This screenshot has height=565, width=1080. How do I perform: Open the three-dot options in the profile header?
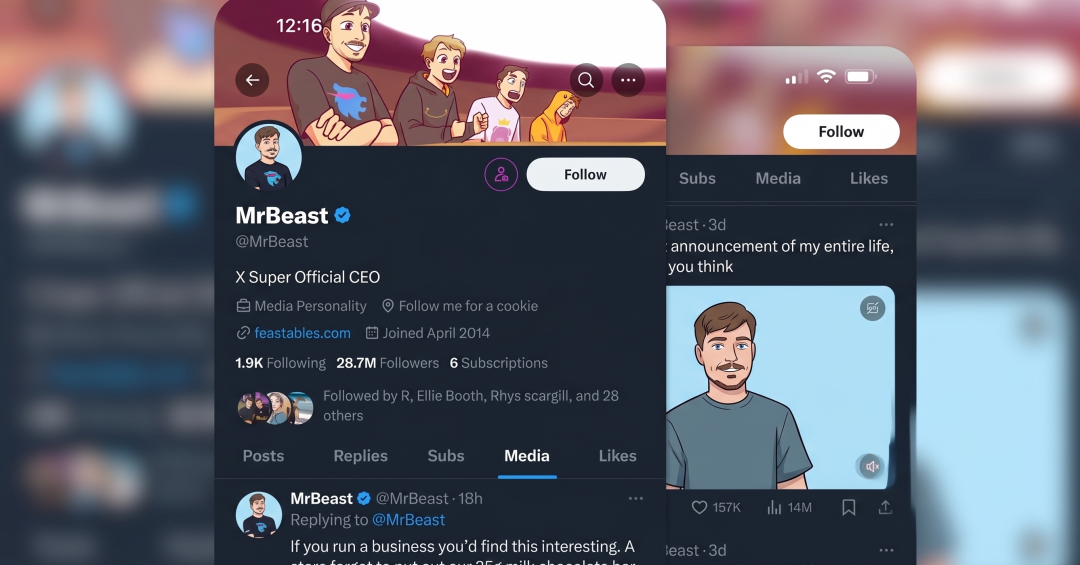click(x=628, y=80)
